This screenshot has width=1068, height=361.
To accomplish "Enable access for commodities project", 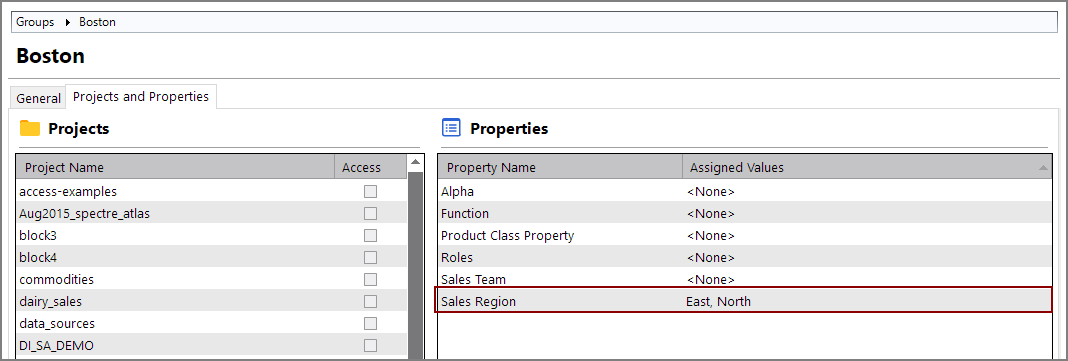I will pyautogui.click(x=371, y=279).
